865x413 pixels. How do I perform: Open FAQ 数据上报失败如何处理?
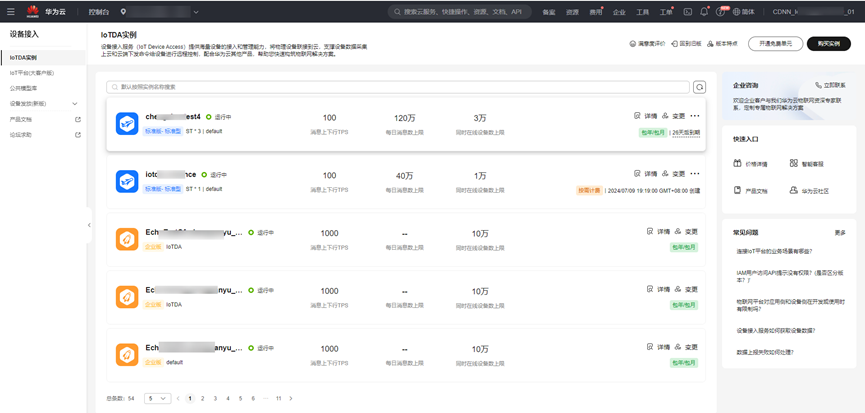765,352
